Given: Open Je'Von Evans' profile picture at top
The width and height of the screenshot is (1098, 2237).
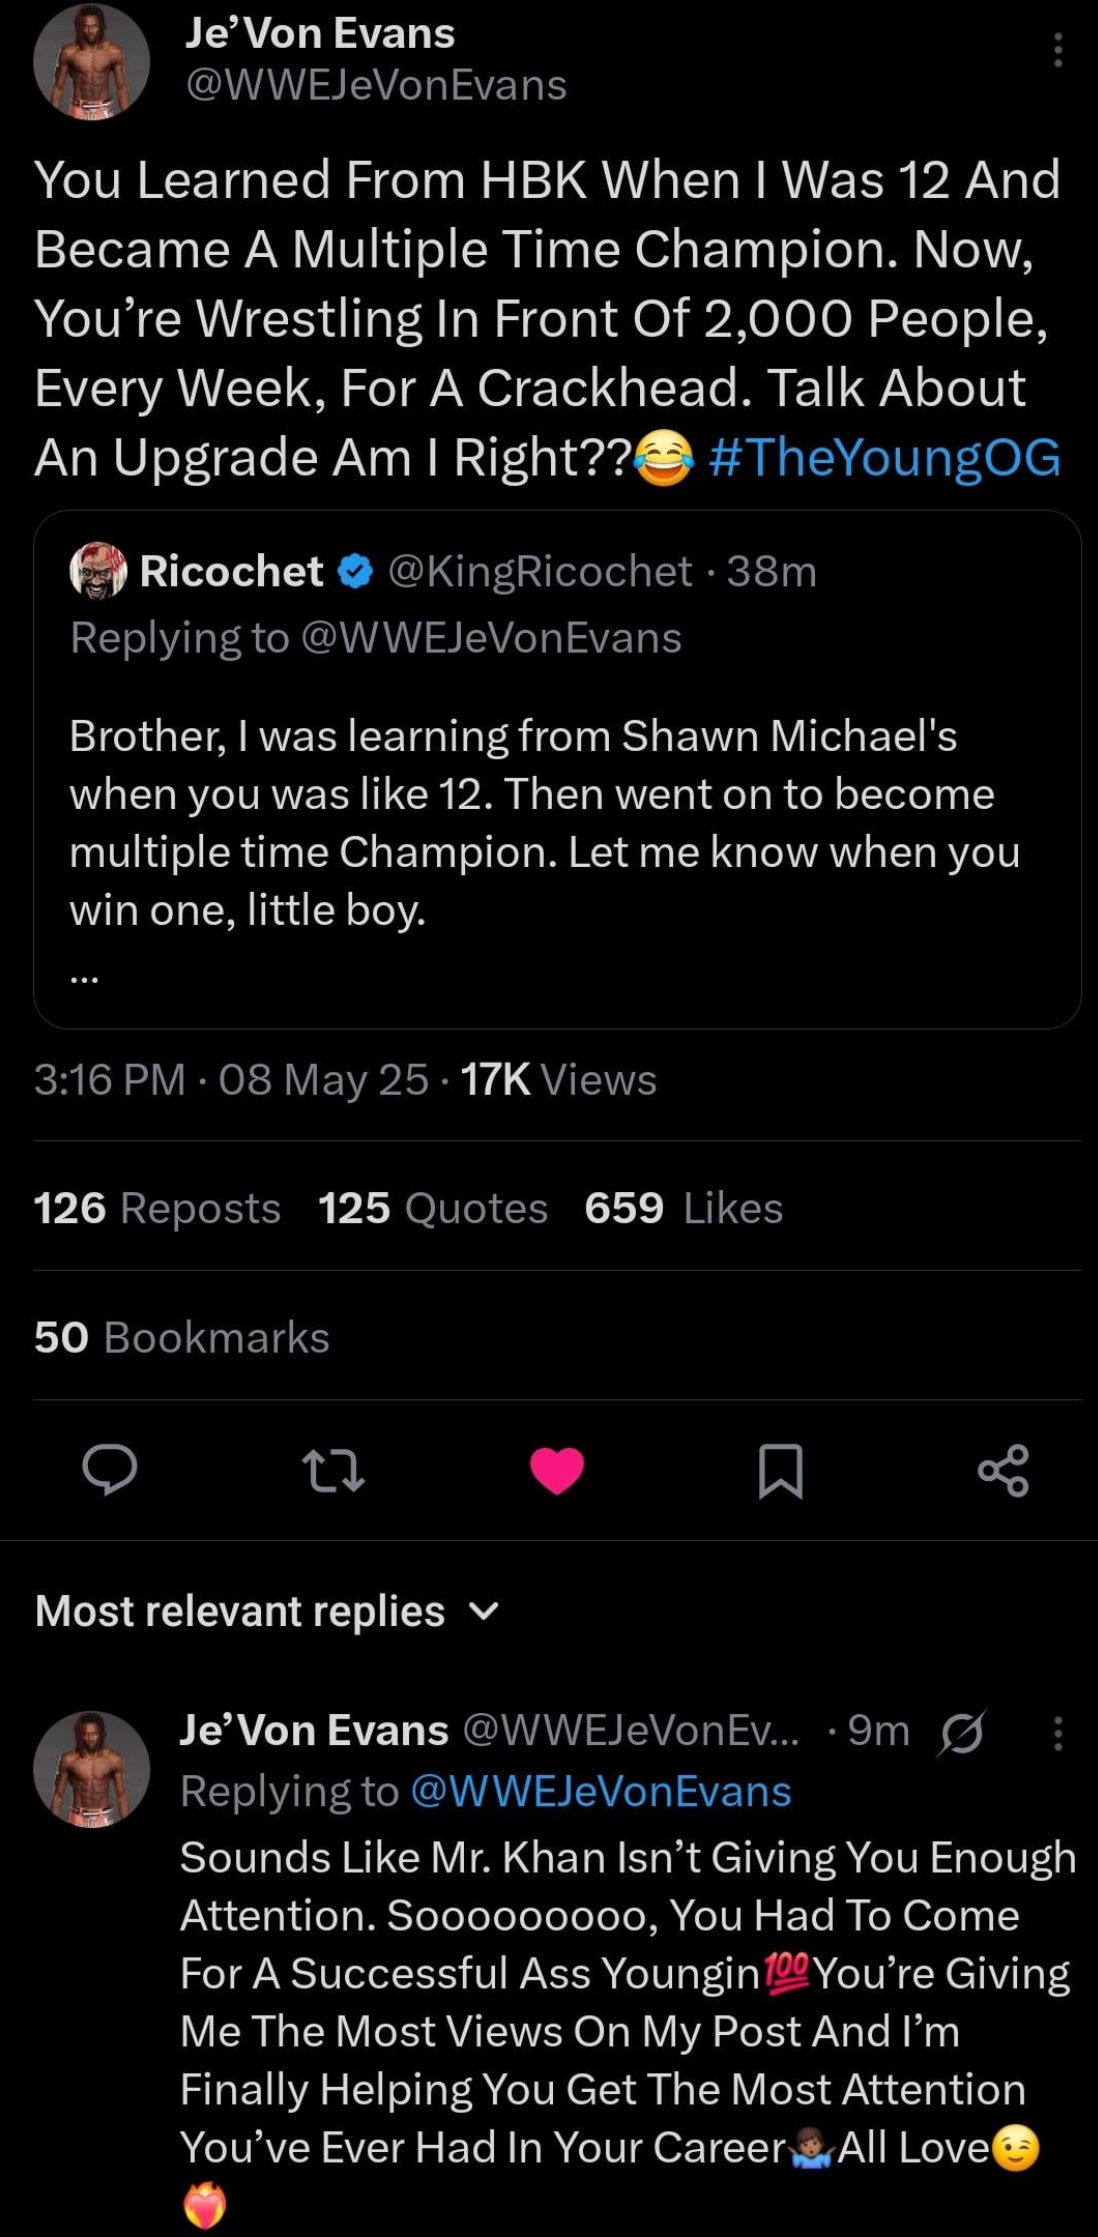Looking at the screenshot, I should (x=91, y=60).
